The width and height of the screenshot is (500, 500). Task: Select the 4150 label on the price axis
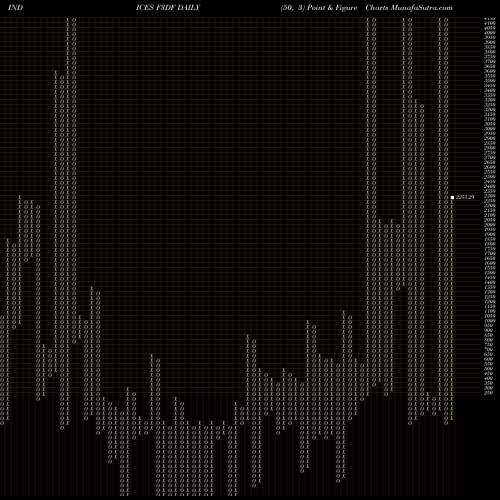(490, 19)
